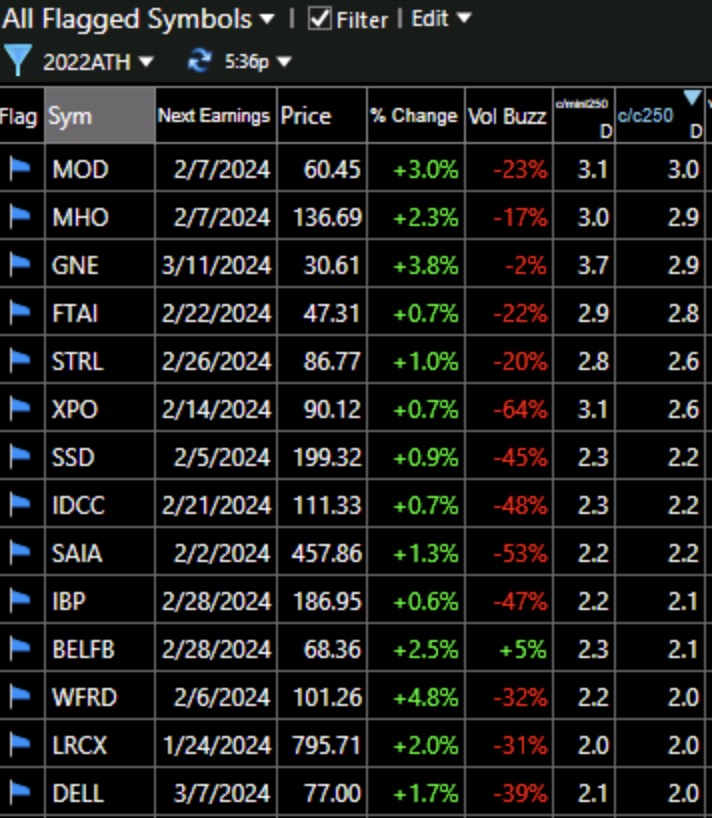Click the blue refresh arrows icon
The width and height of the screenshot is (712, 818).
pyautogui.click(x=199, y=61)
